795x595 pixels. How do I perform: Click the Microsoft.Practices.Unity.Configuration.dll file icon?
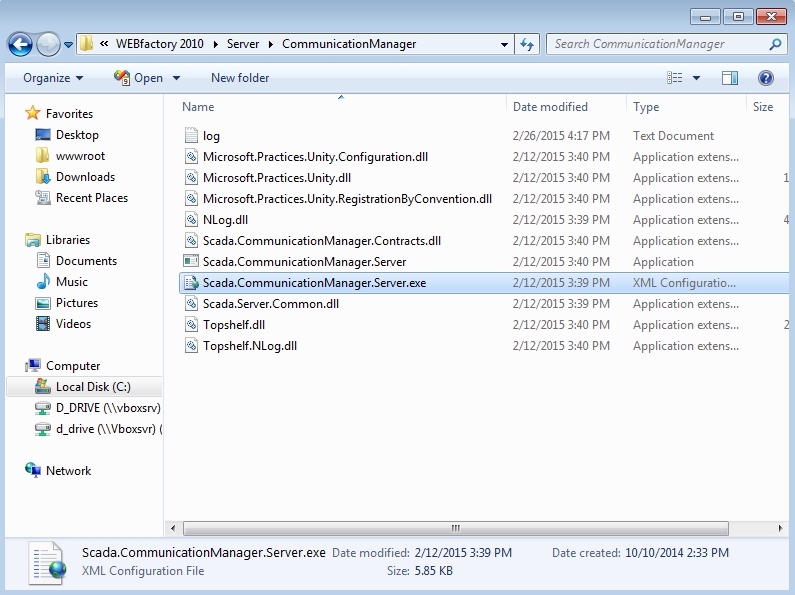coord(191,157)
